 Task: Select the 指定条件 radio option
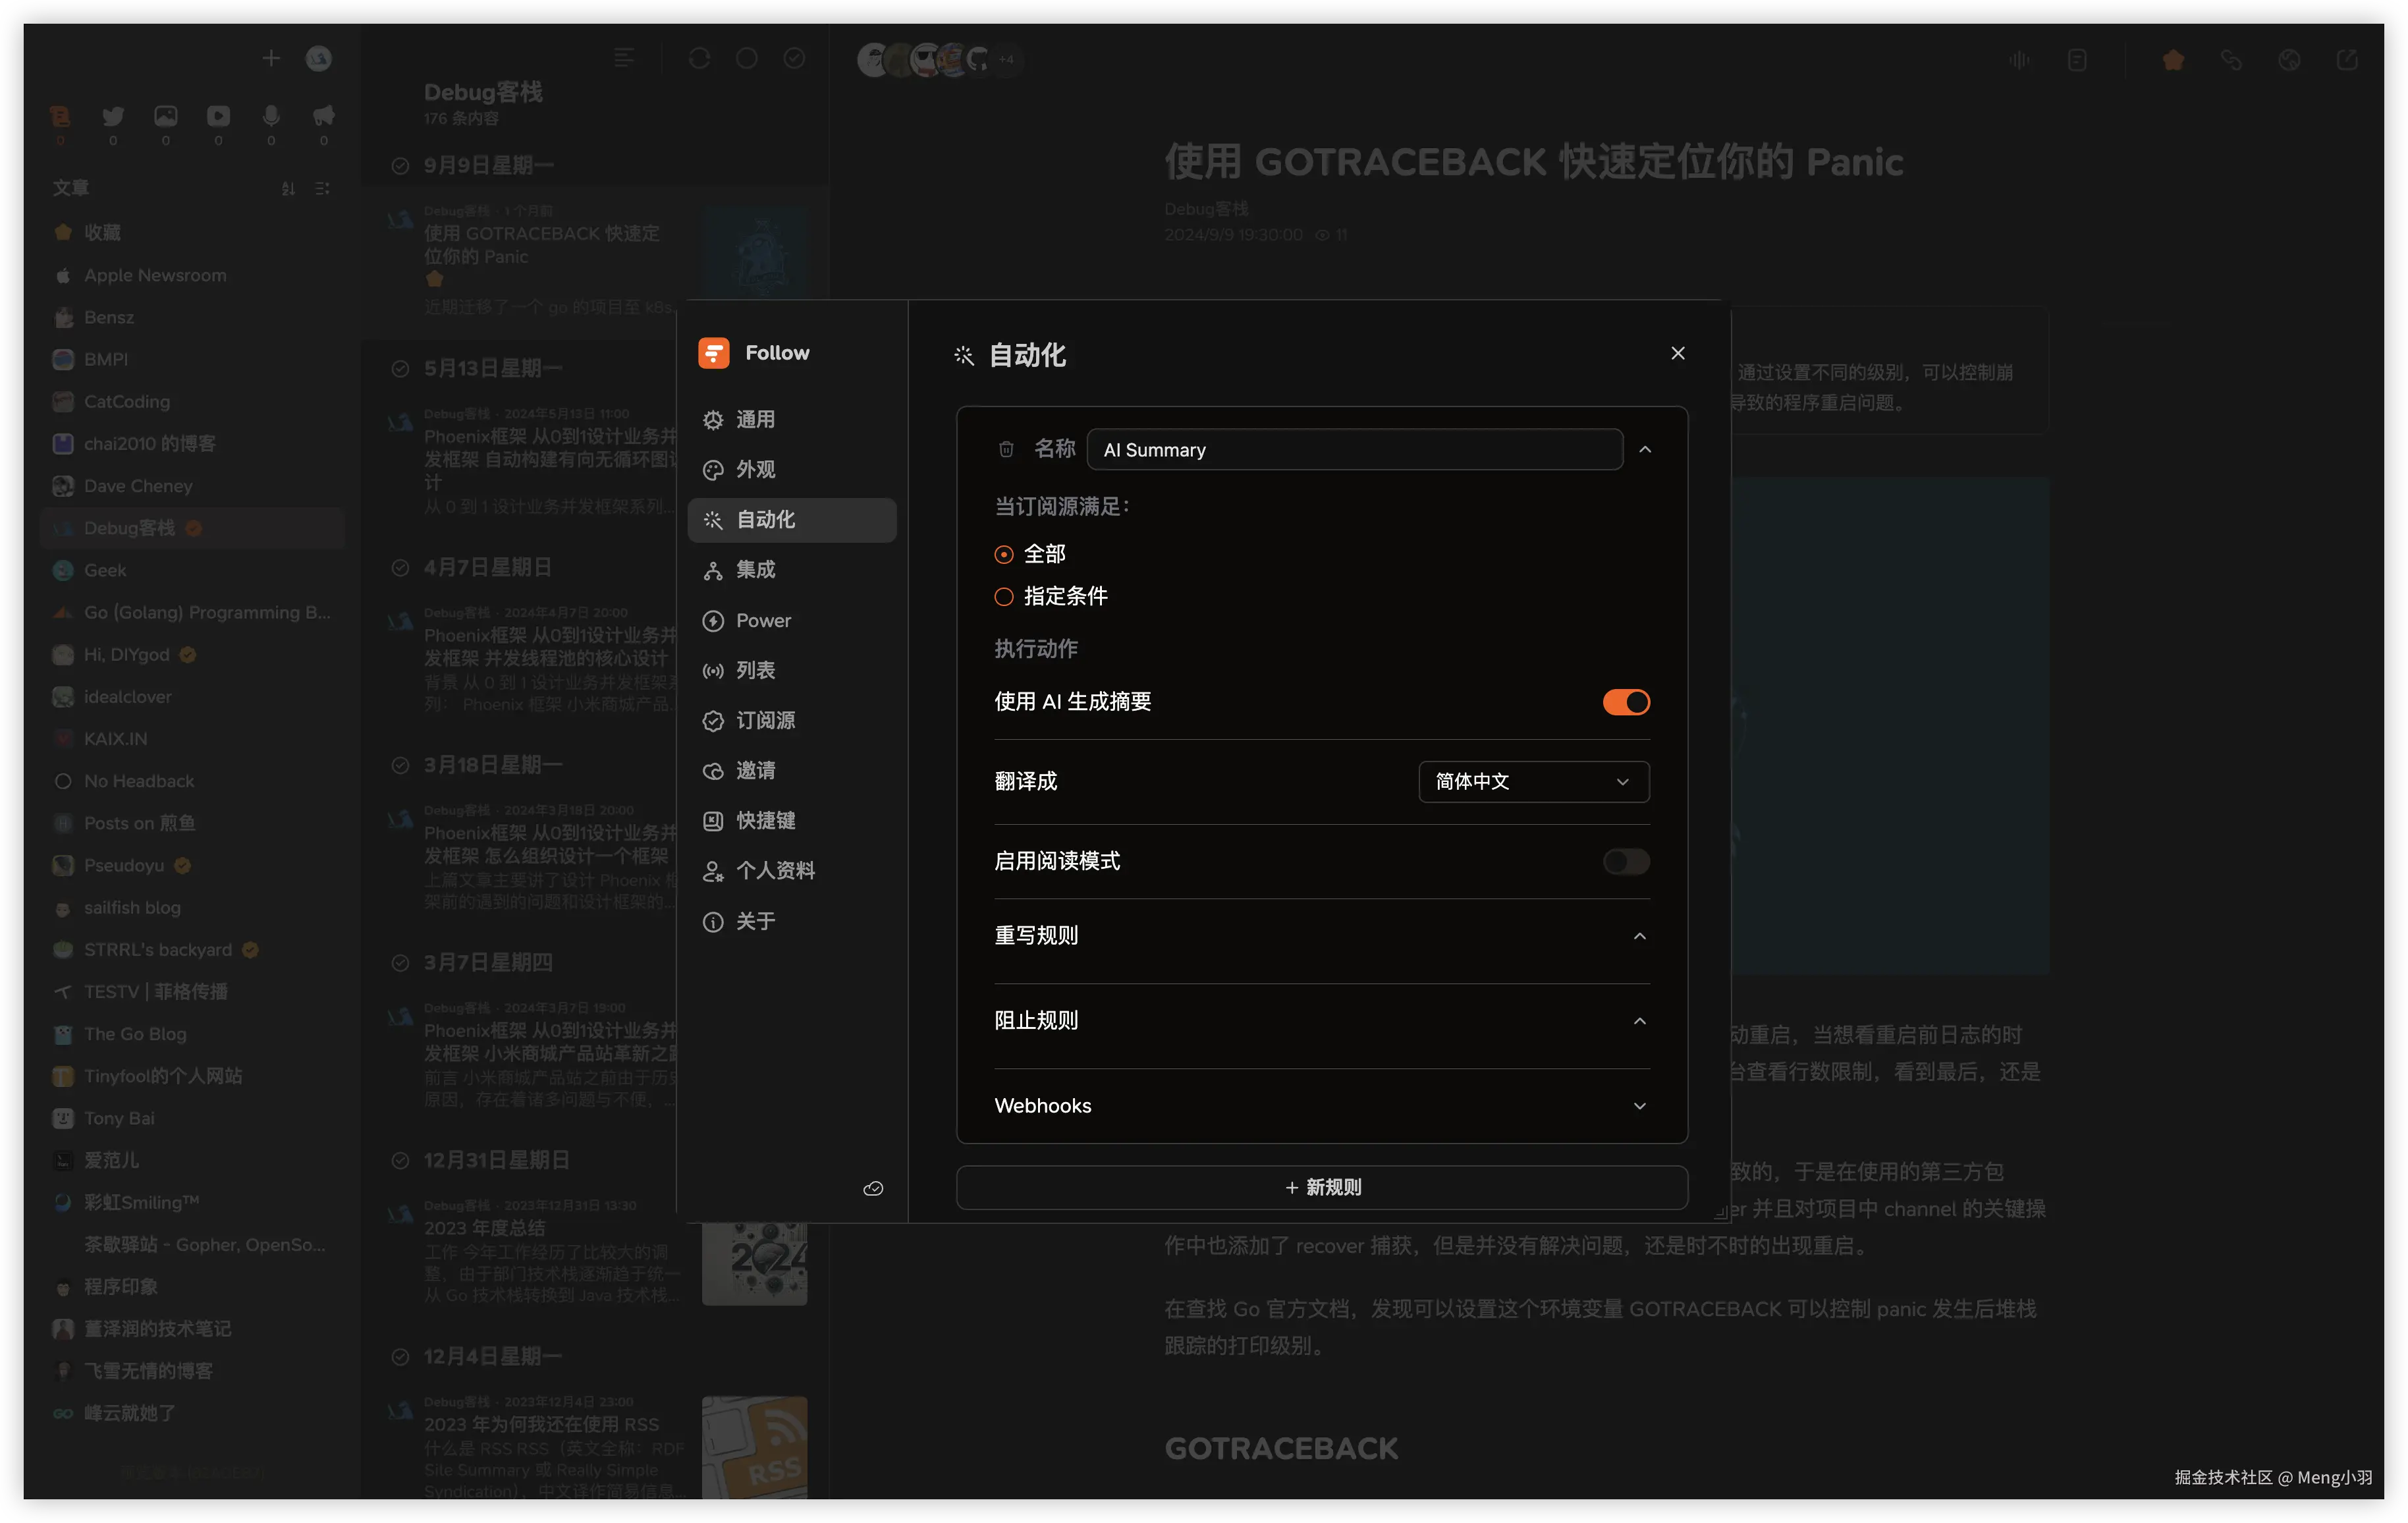[1004, 597]
